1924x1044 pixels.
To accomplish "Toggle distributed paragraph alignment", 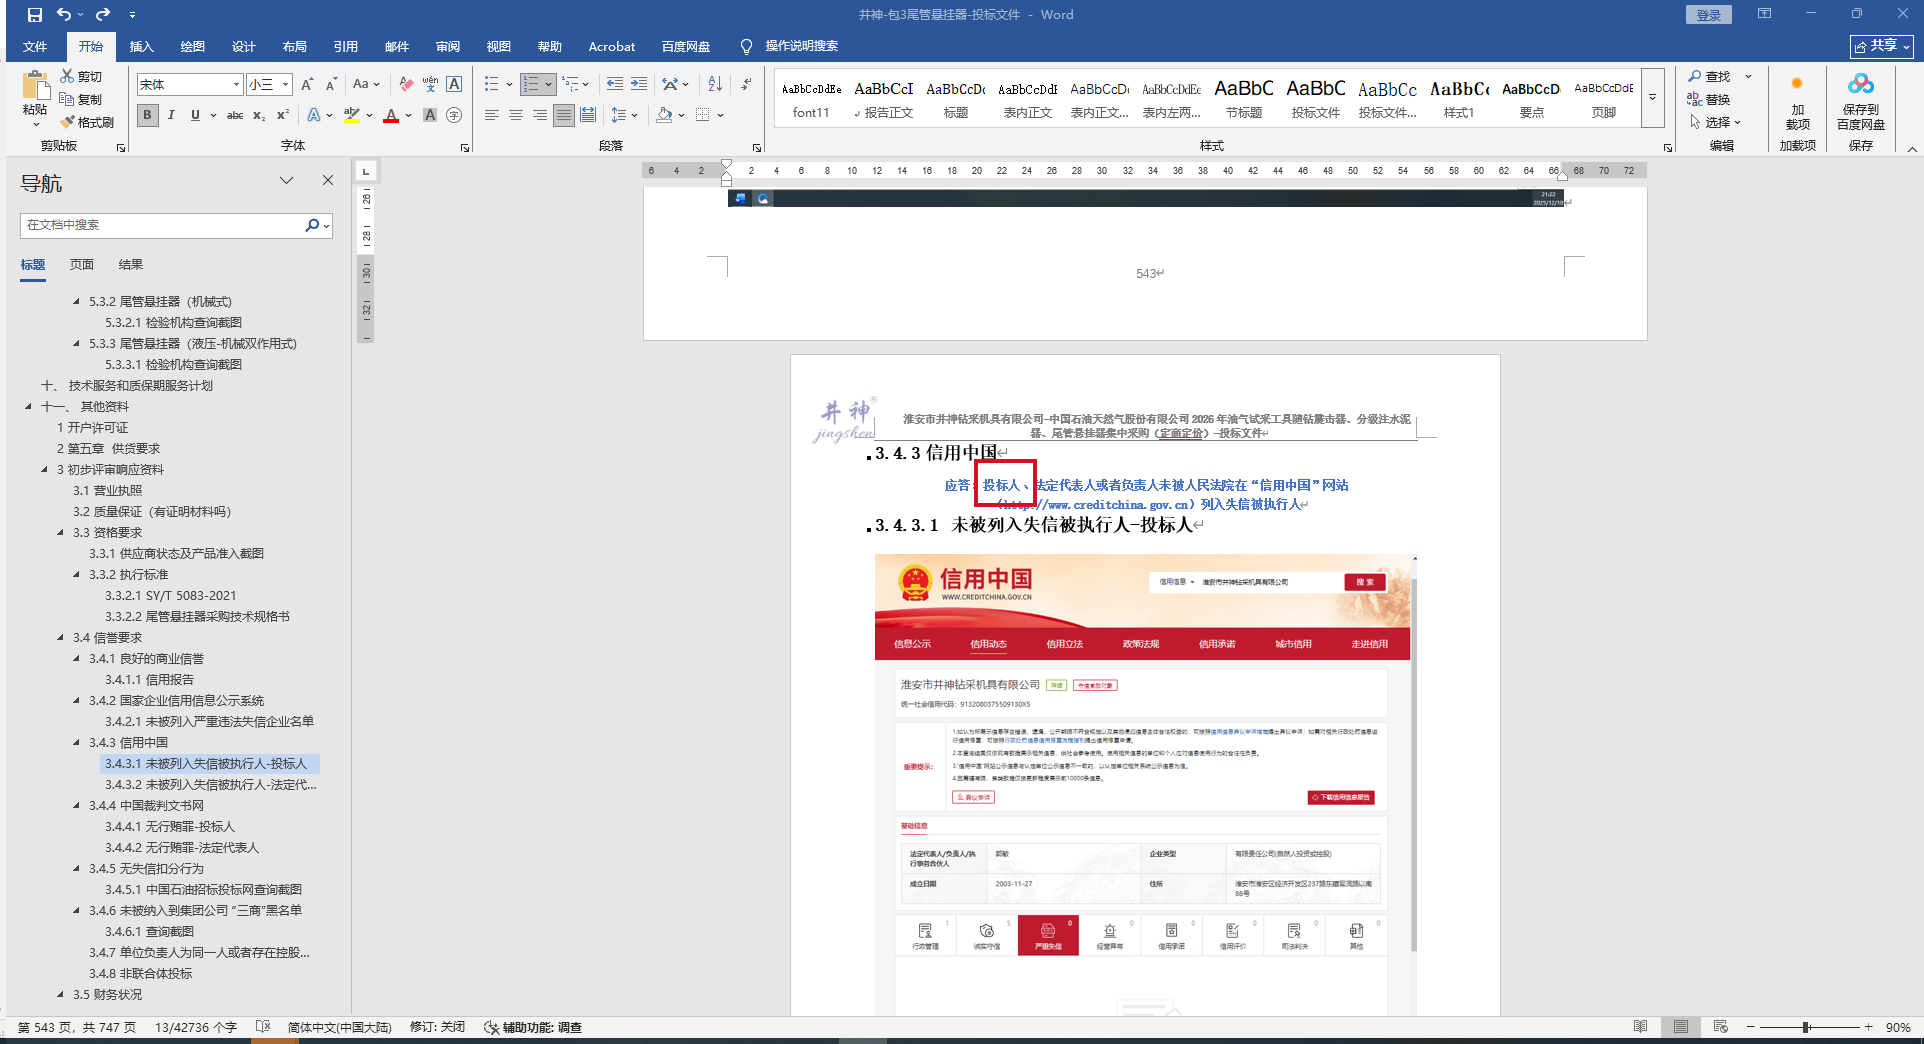I will point(588,115).
